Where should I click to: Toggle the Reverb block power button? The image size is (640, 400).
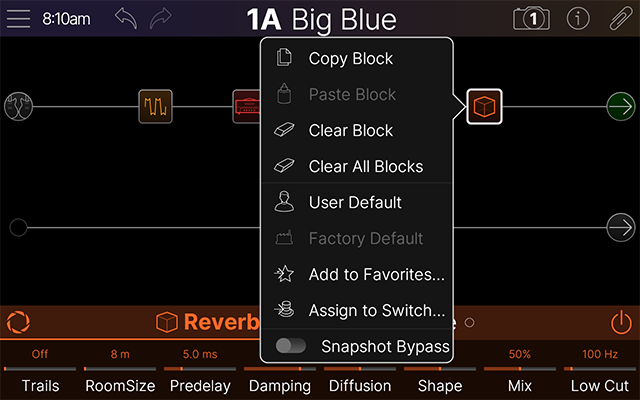(x=621, y=322)
